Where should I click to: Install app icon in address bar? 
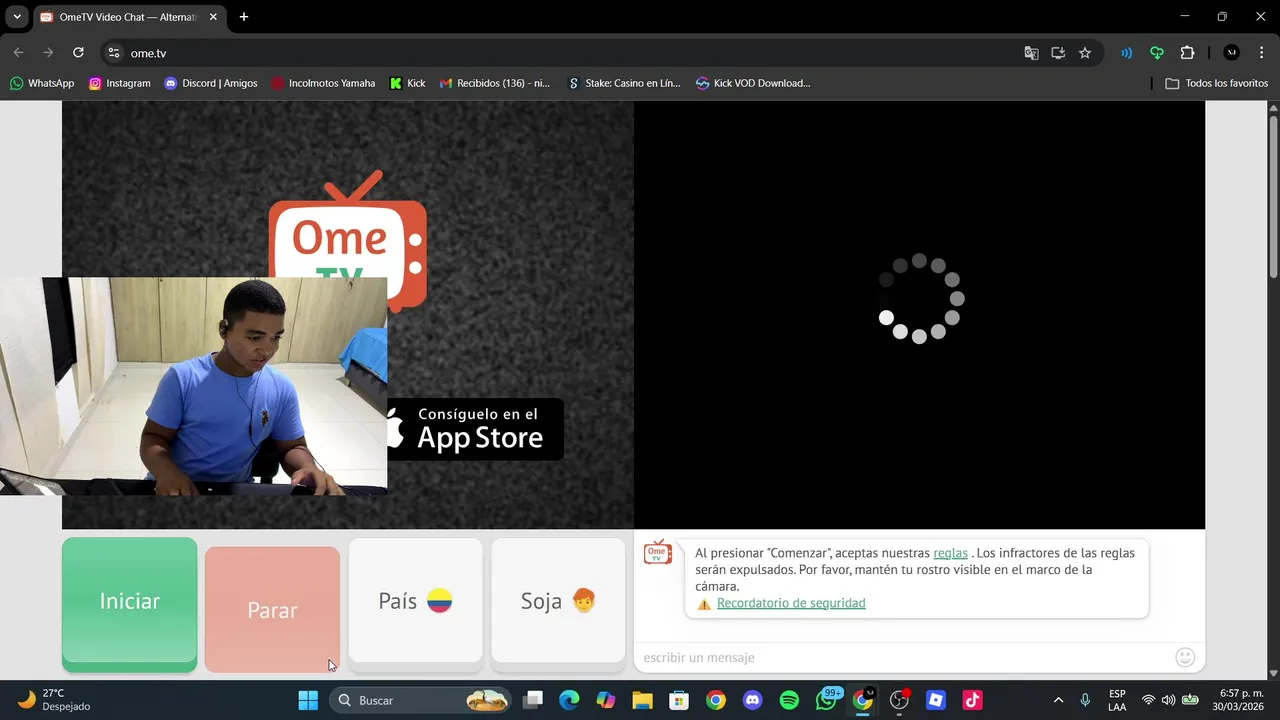(1058, 53)
